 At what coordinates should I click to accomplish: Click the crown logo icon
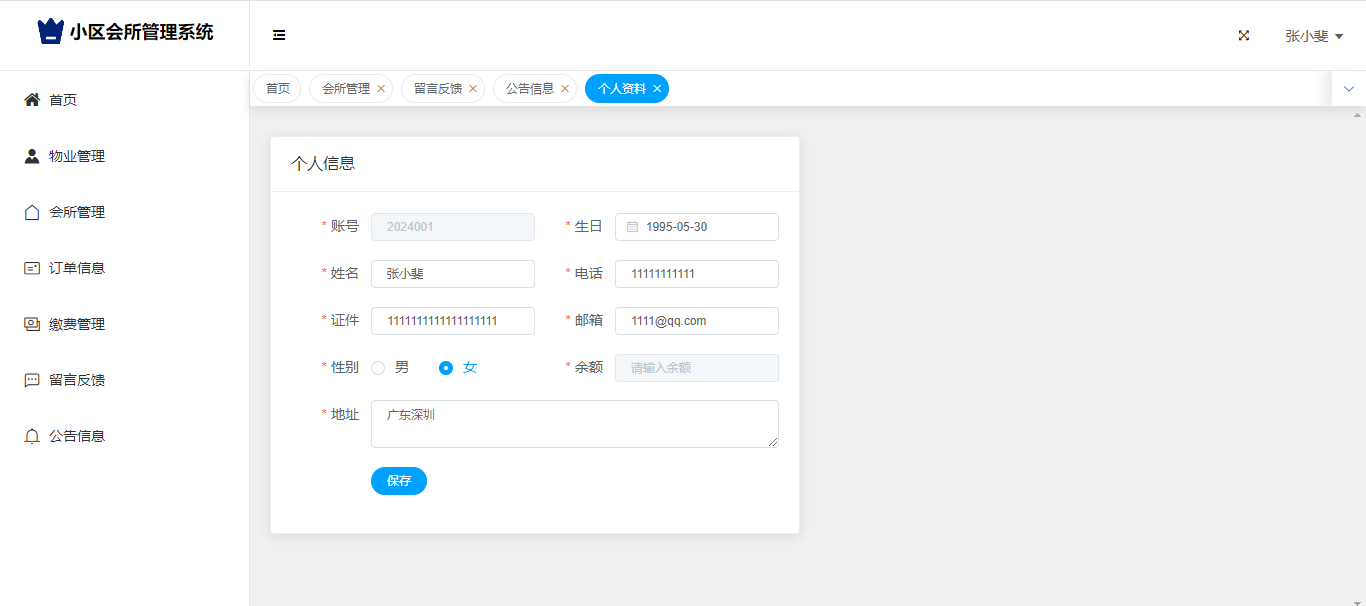(x=50, y=32)
